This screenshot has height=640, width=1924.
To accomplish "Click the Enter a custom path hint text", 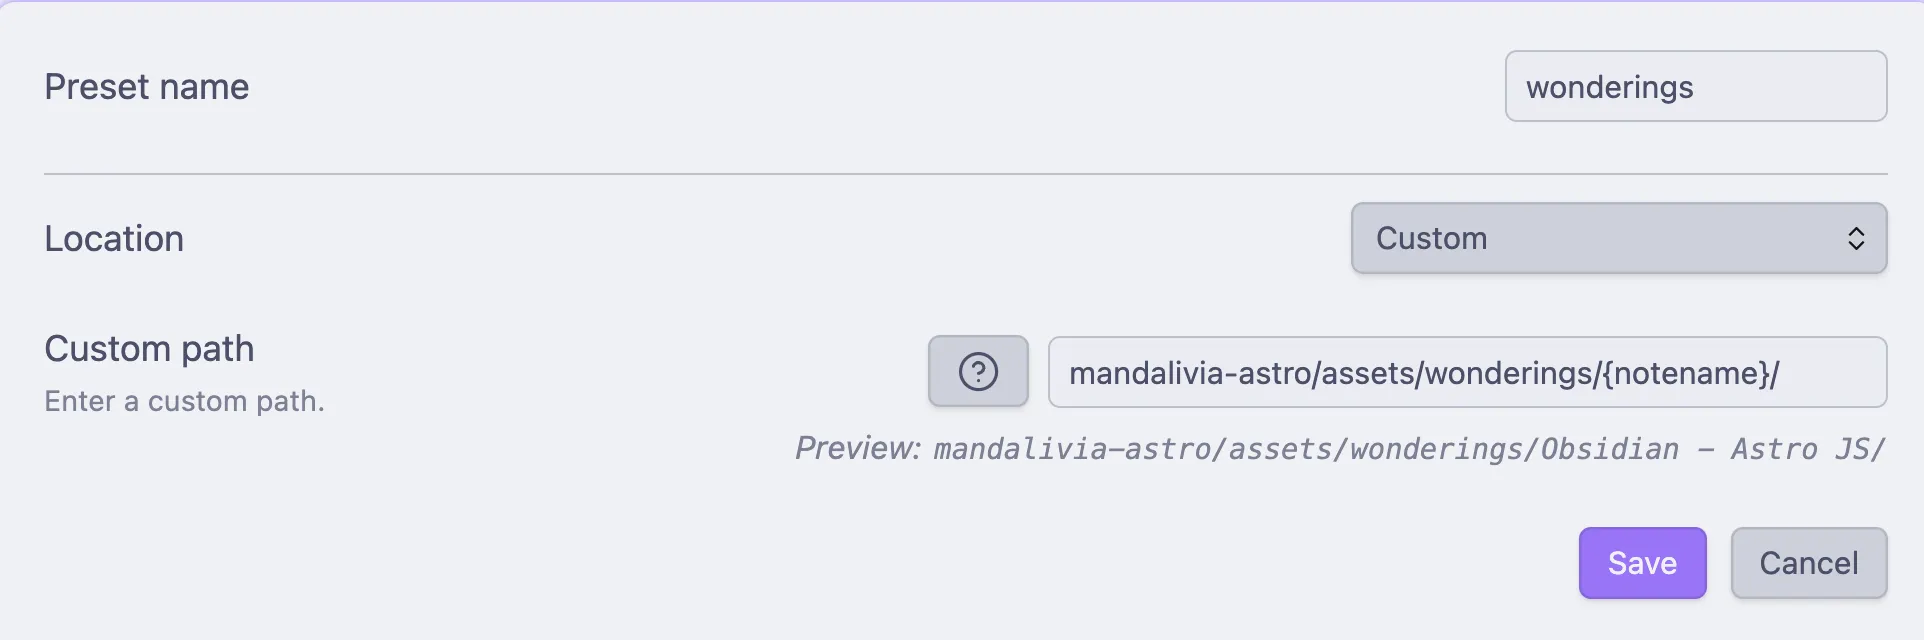I will coord(183,402).
